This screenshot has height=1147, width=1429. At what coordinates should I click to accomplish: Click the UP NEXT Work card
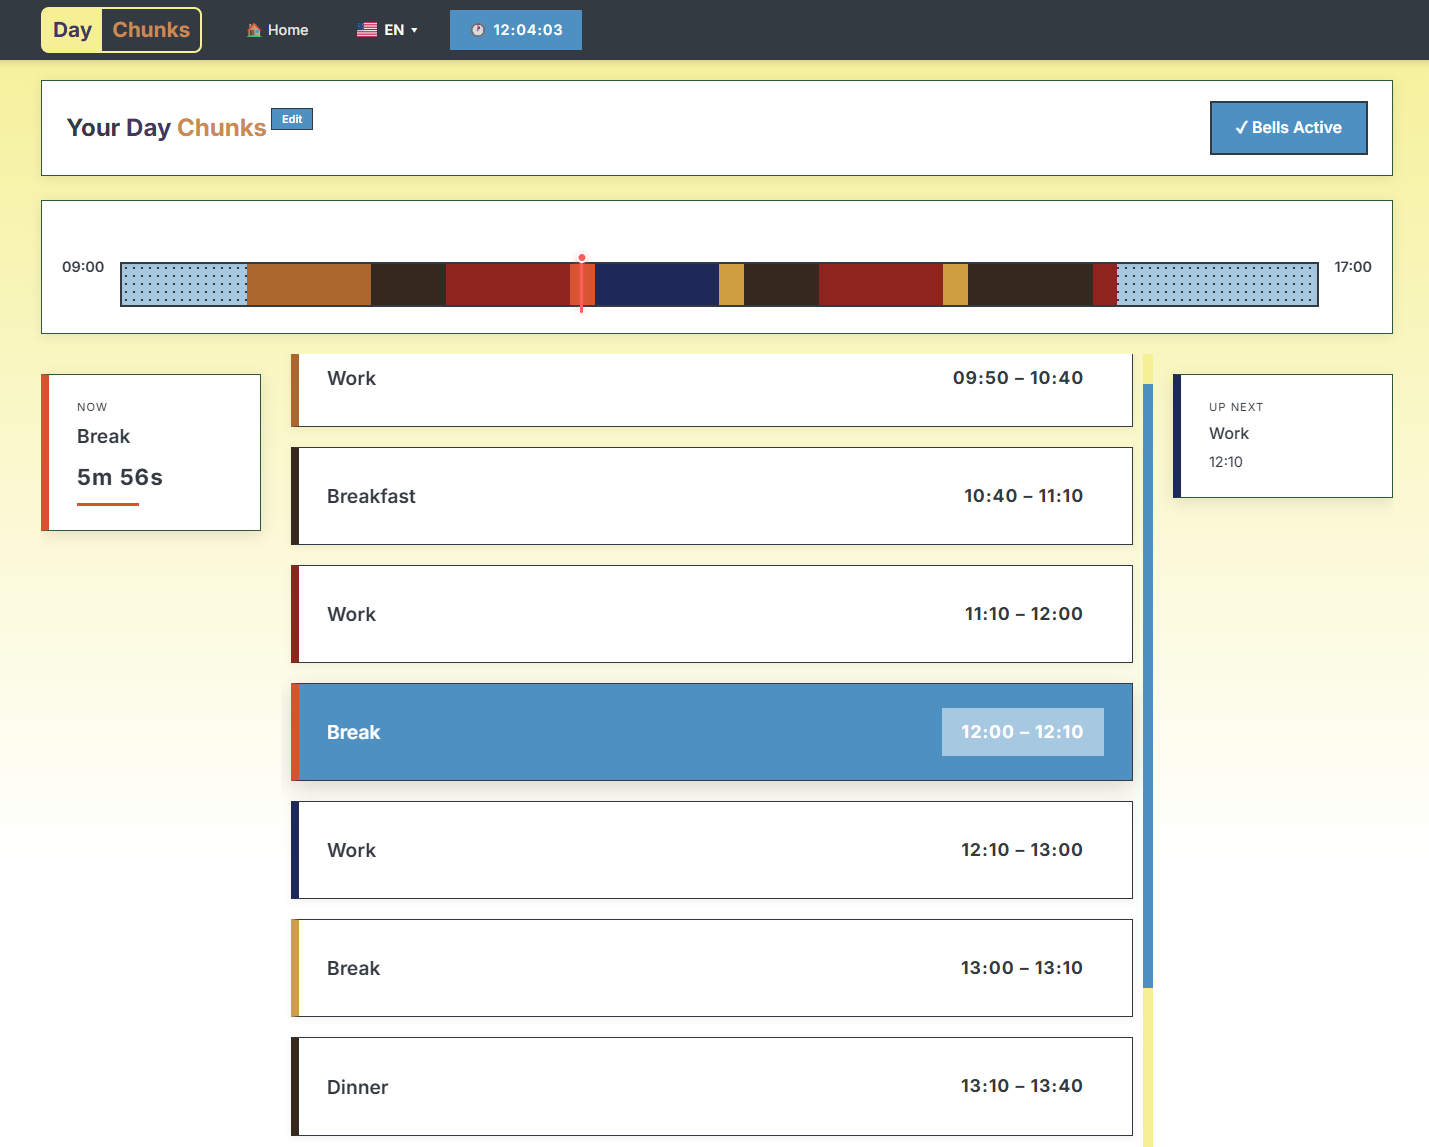point(1282,436)
